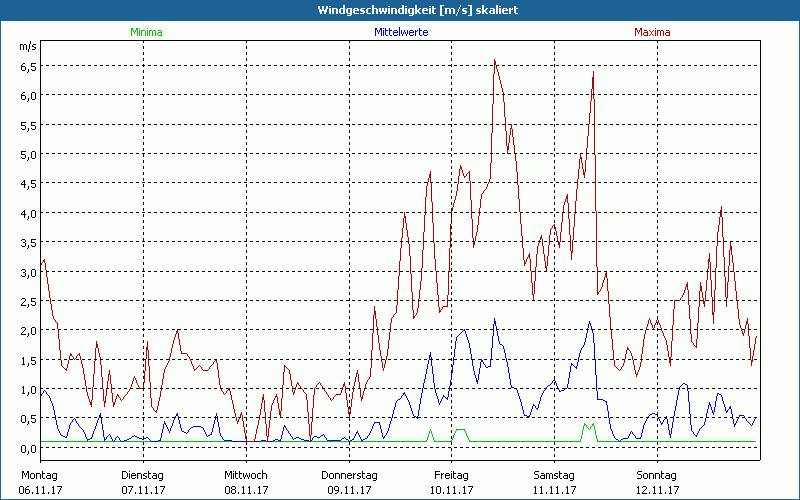The width and height of the screenshot is (800, 500).
Task: Click the green Minima legend label
Action: tap(145, 32)
